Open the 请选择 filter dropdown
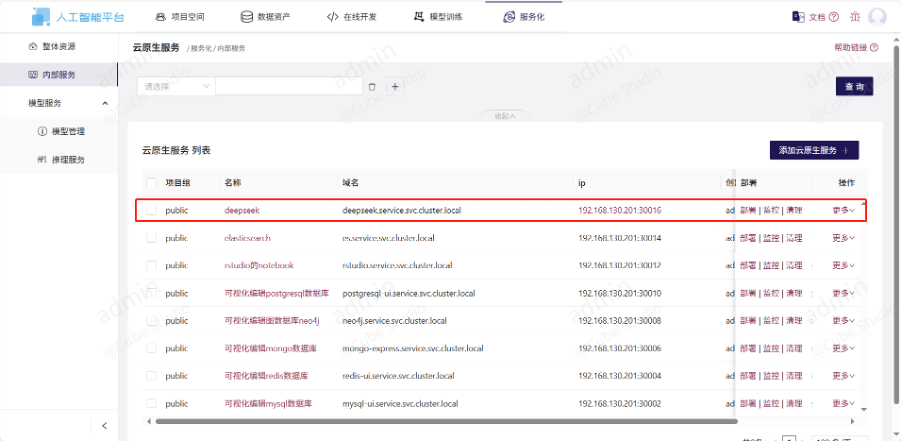This screenshot has height=442, width=902. 177,87
